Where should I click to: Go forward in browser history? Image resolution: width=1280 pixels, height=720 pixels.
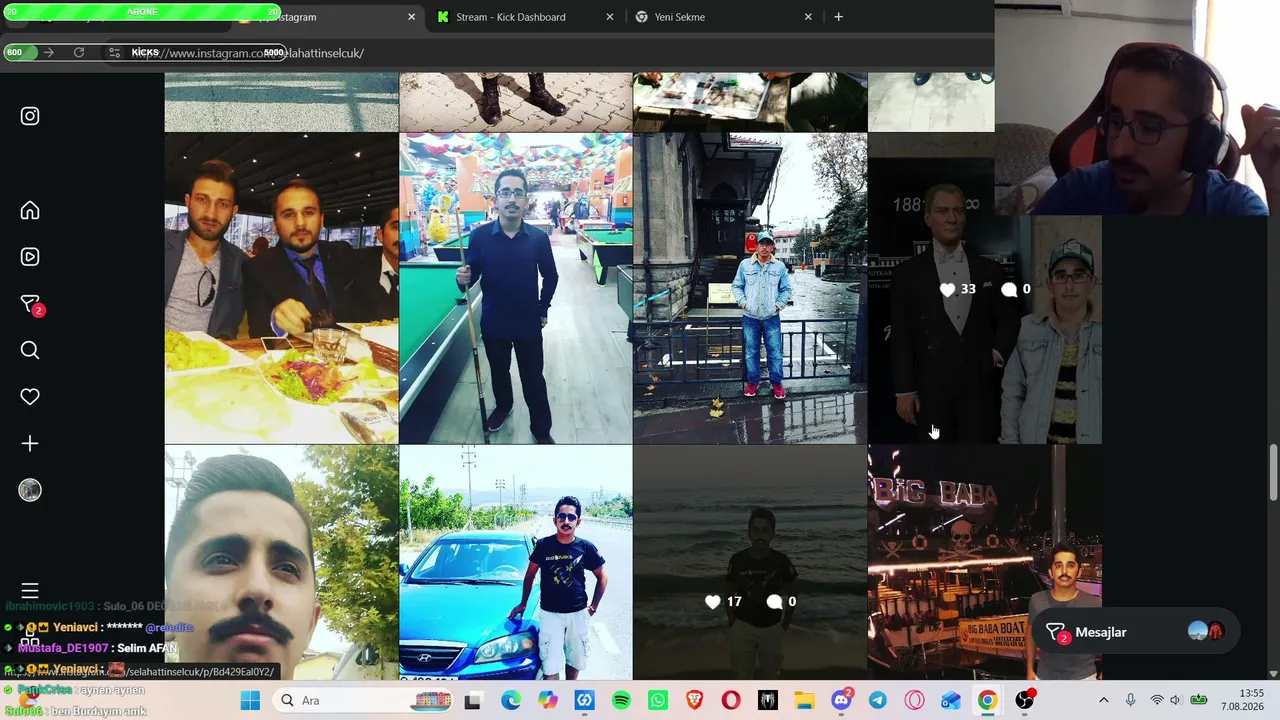48,52
